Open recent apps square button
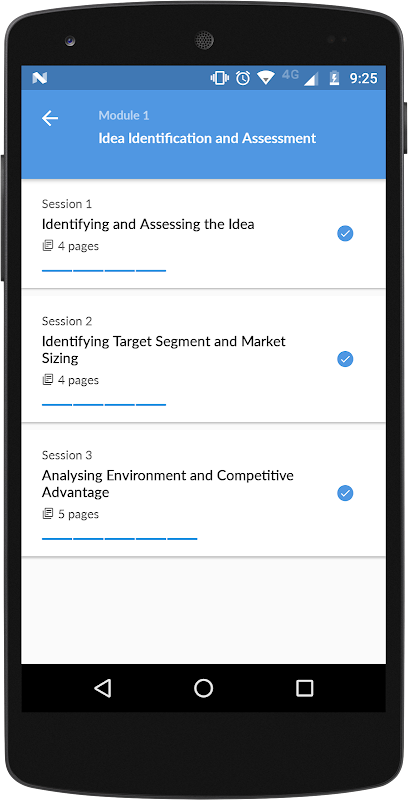Viewport: 408px width, 800px height. pyautogui.click(x=304, y=688)
